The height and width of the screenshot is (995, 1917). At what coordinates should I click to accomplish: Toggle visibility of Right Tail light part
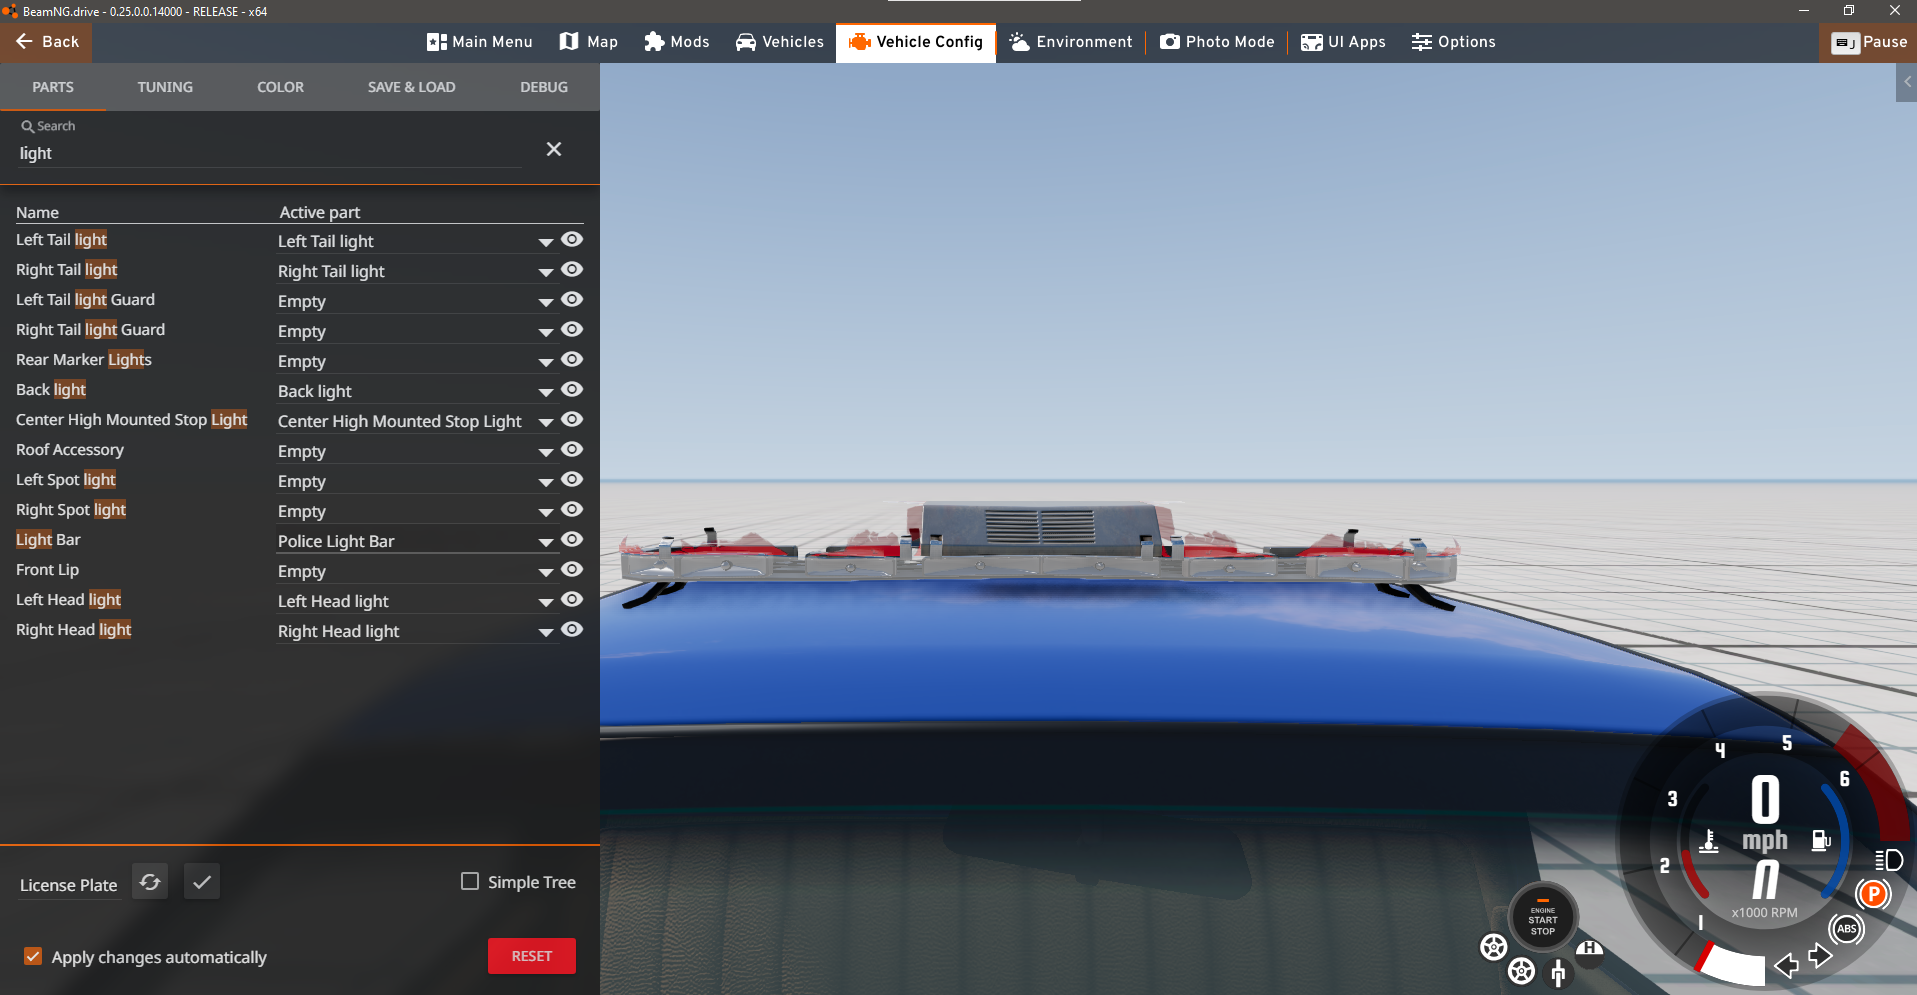pos(572,270)
